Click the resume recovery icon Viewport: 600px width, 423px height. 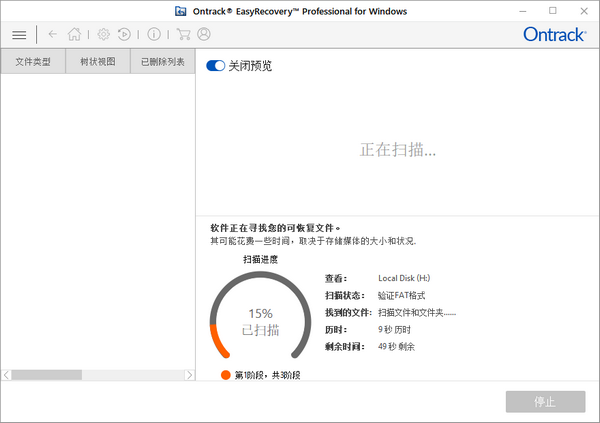click(x=124, y=34)
